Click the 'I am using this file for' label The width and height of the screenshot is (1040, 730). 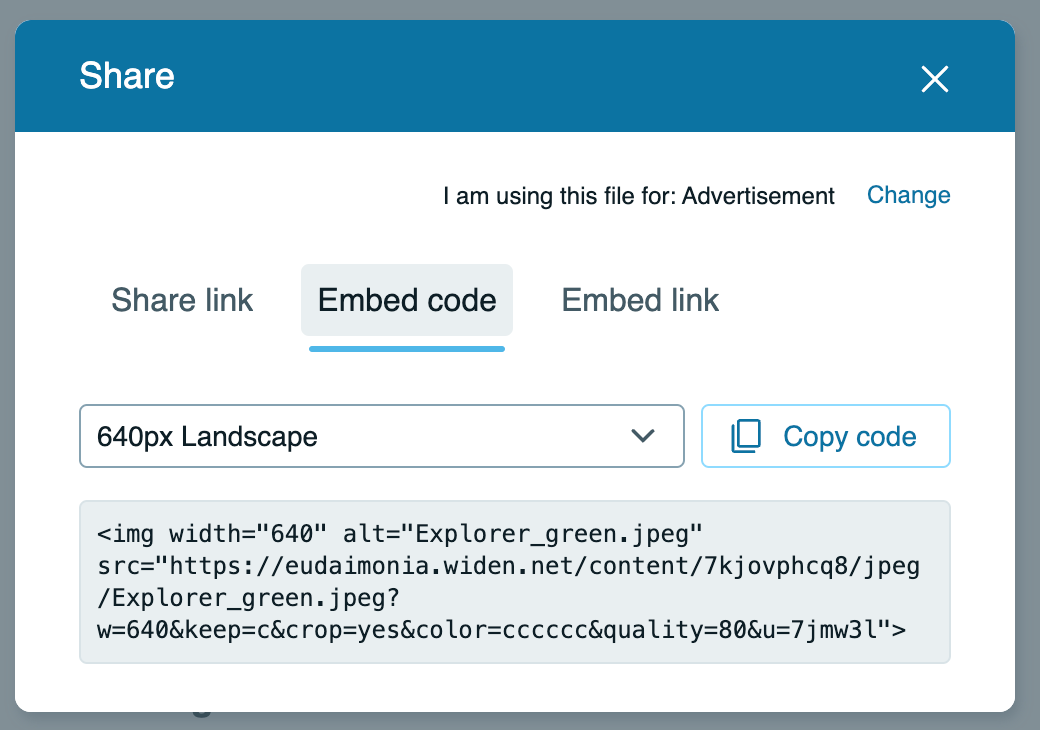[560, 196]
